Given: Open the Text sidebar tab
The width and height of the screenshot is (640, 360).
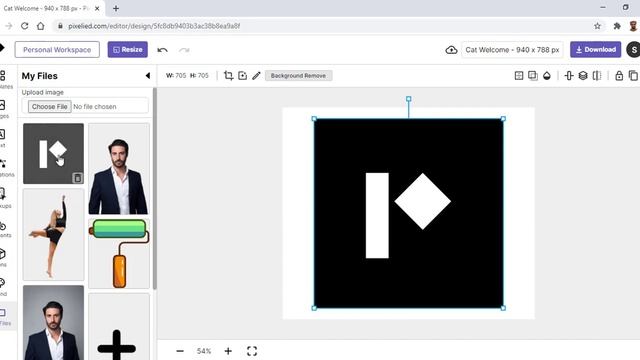Looking at the screenshot, I should [4, 138].
